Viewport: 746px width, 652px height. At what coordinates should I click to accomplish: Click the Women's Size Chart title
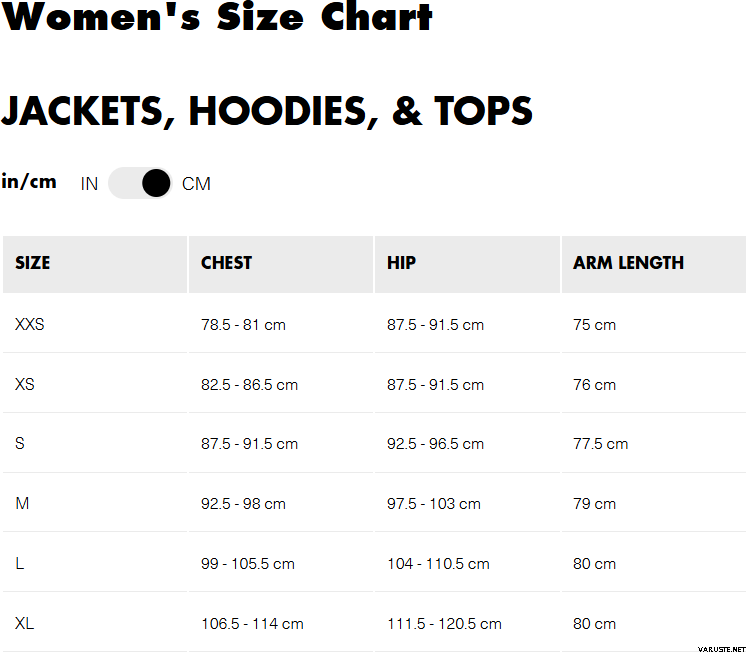[x=217, y=17]
